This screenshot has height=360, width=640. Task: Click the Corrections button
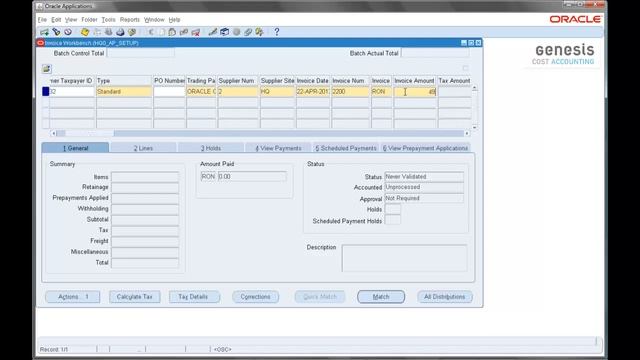(x=256, y=297)
